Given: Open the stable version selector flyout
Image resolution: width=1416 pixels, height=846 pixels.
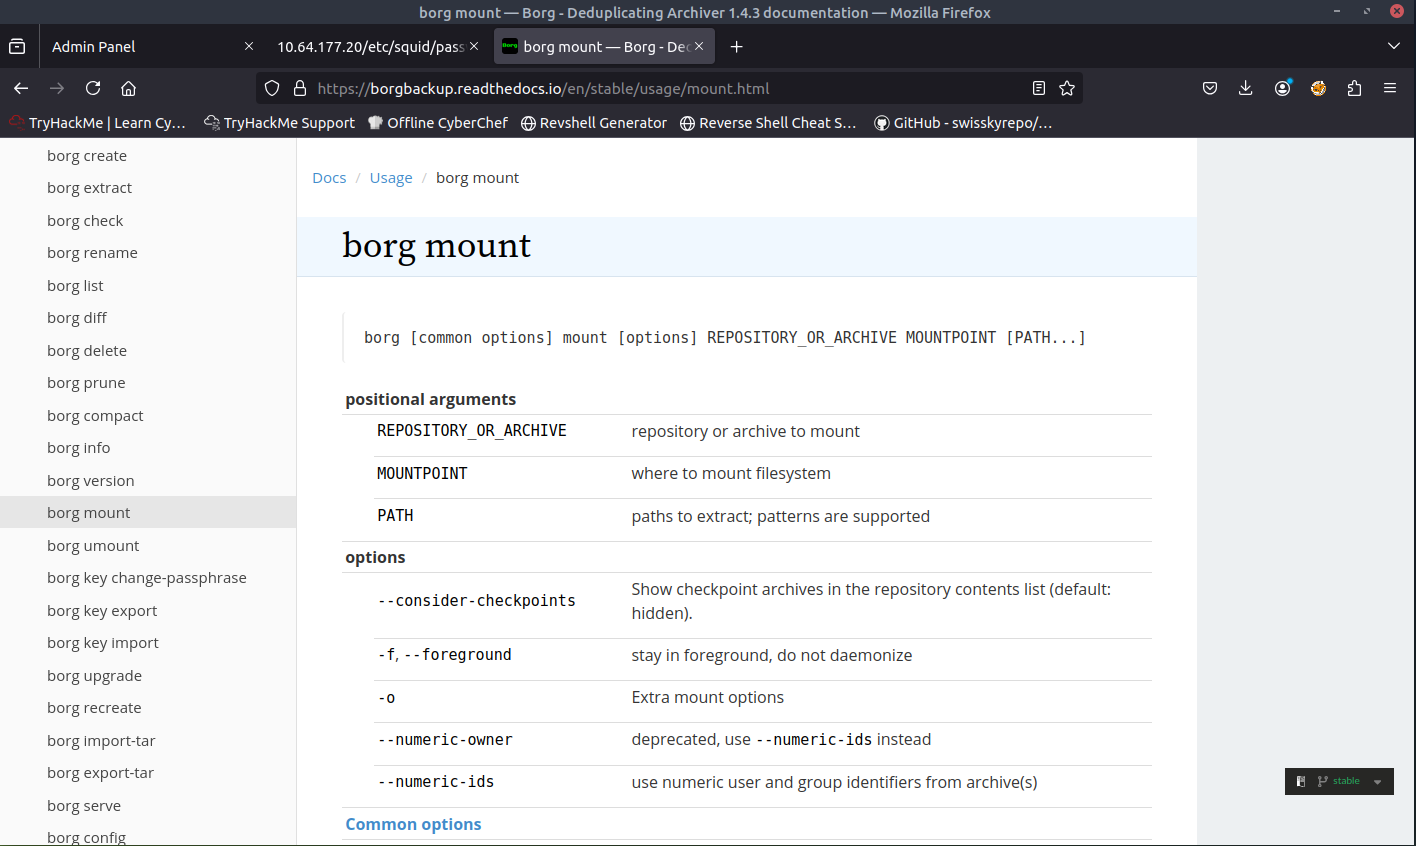Looking at the screenshot, I should tap(1339, 781).
